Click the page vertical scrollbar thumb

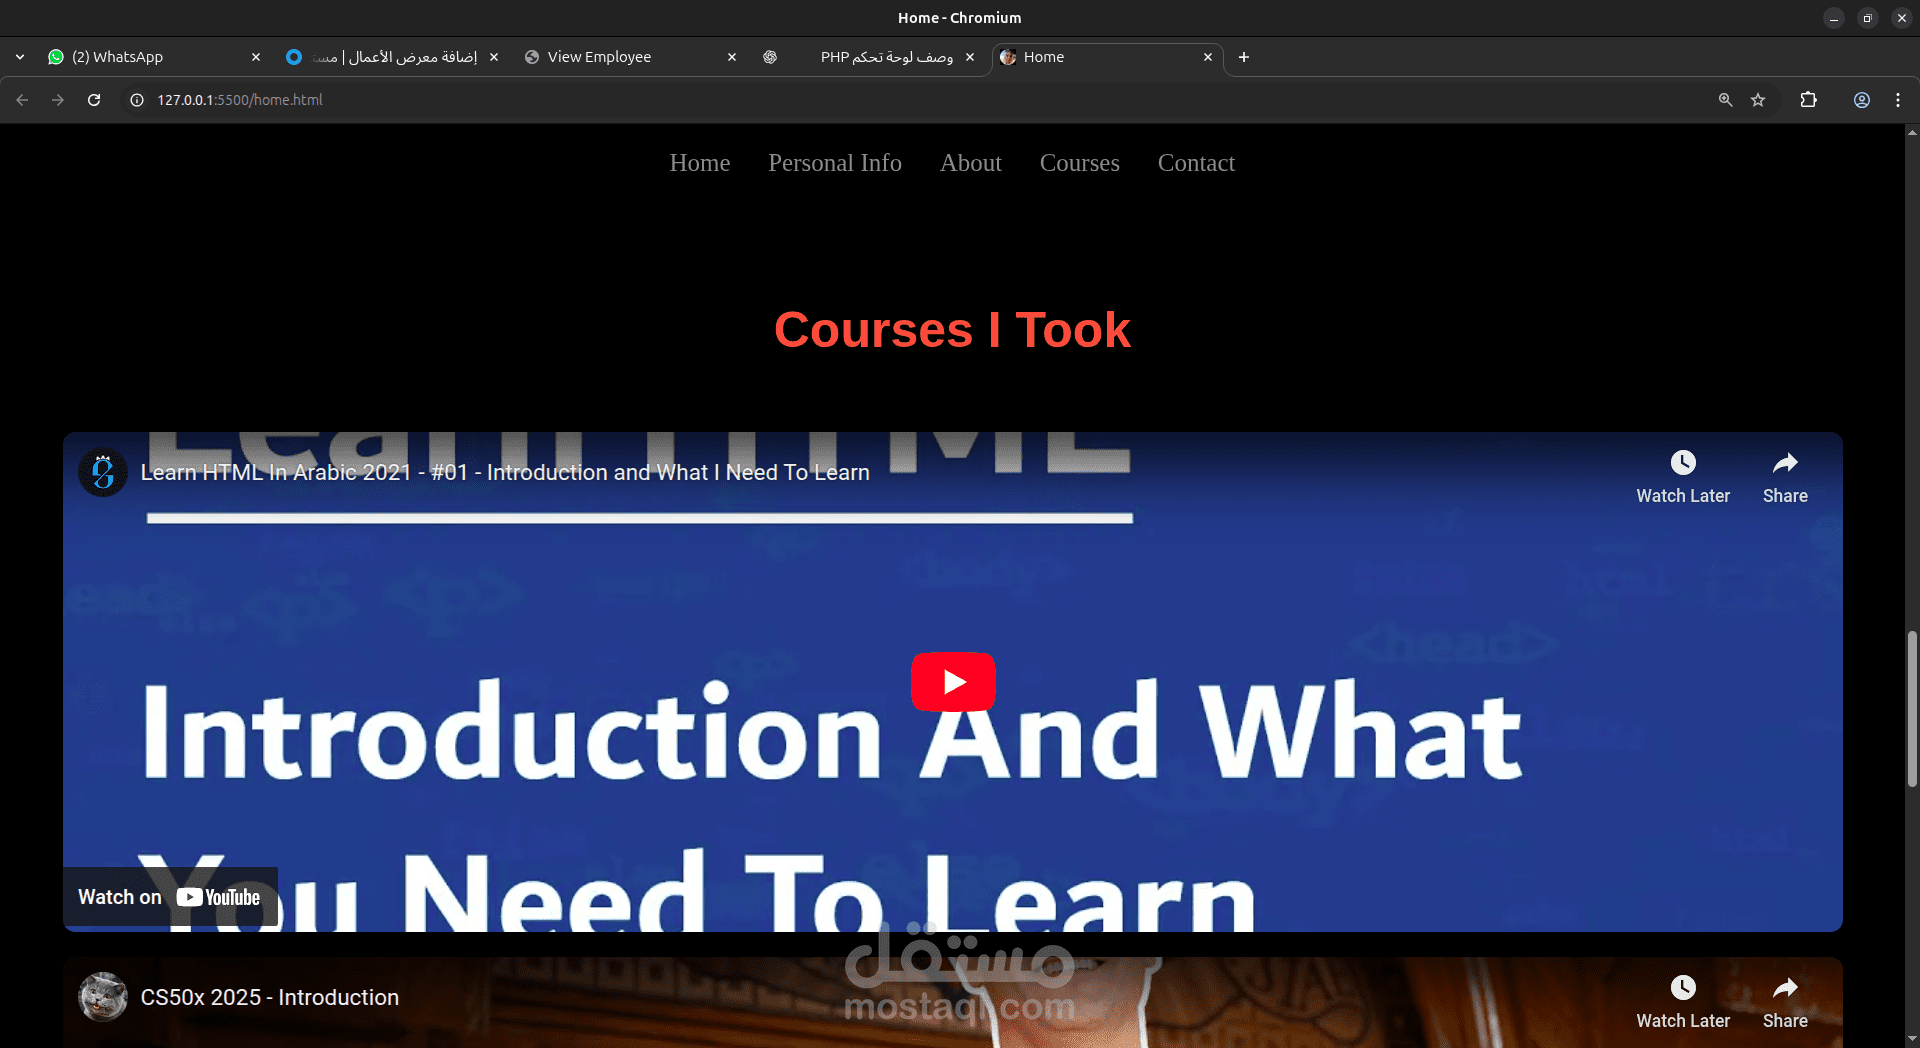pyautogui.click(x=1912, y=708)
